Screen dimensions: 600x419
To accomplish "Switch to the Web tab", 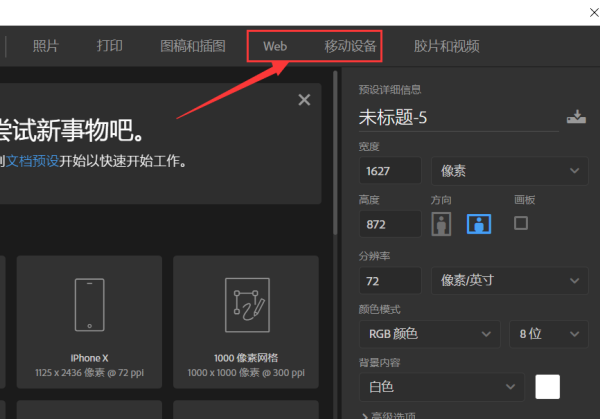I will (275, 46).
